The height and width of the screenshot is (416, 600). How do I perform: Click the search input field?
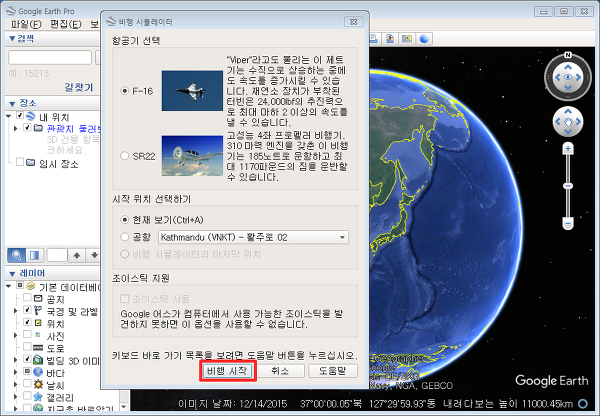50,57
